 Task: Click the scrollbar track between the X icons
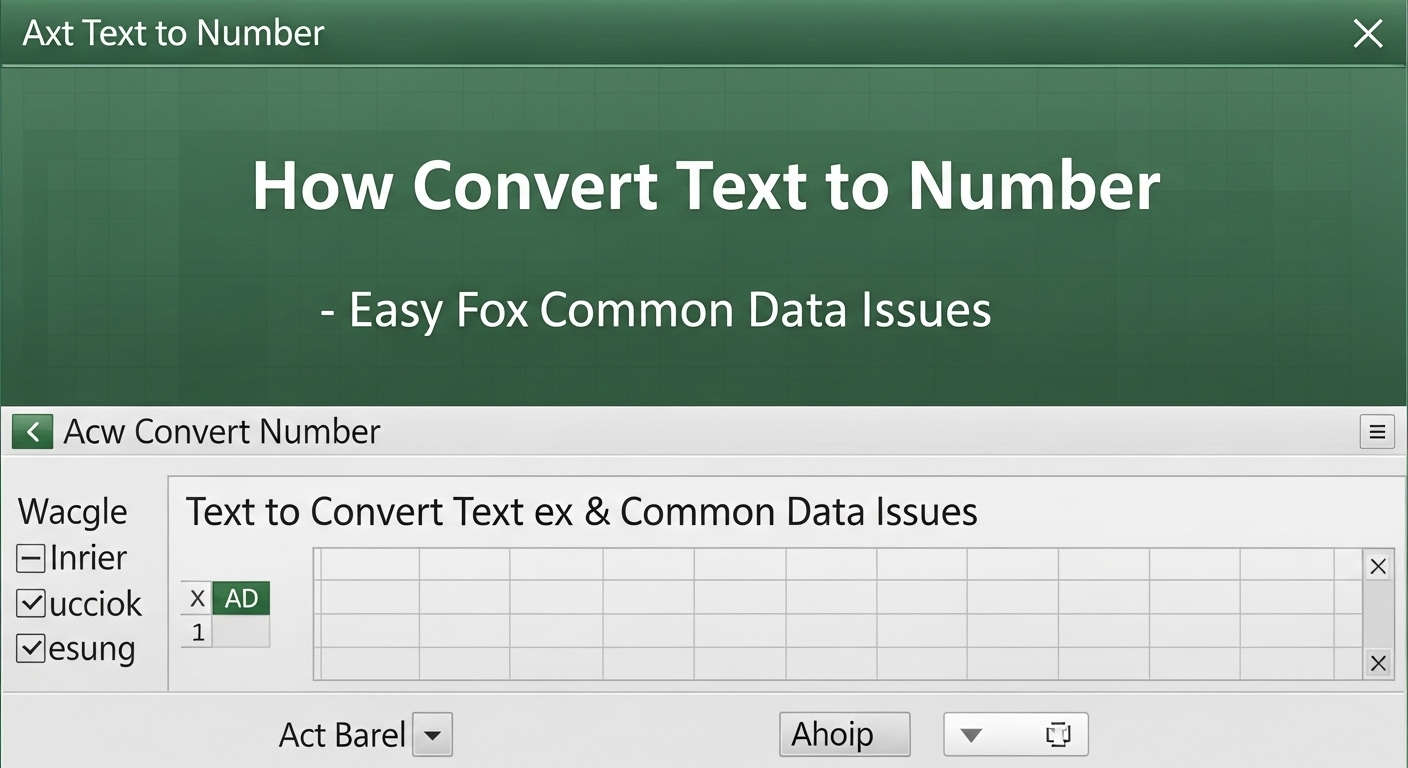tap(1377, 614)
